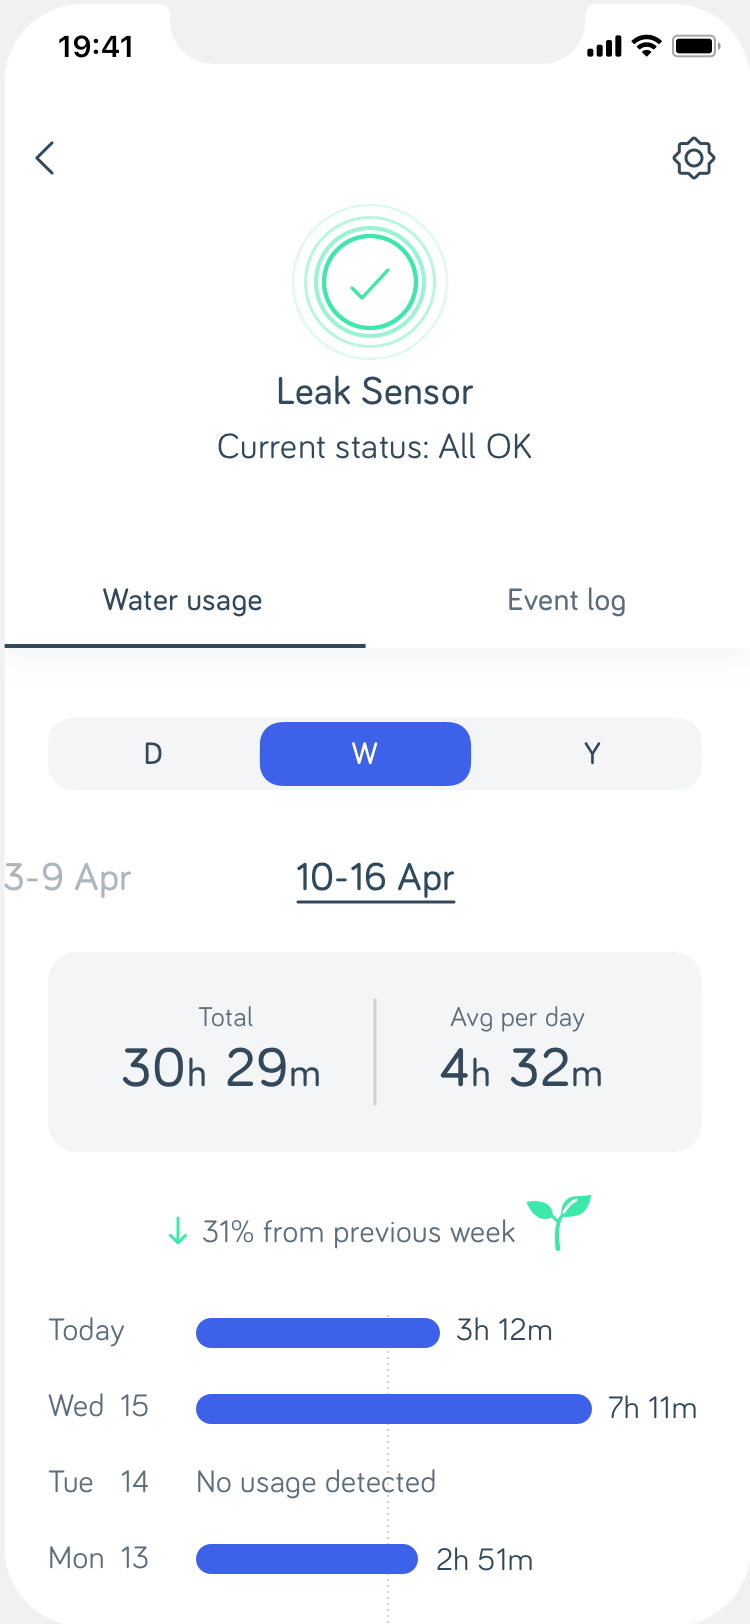The width and height of the screenshot is (750, 1624).
Task: Tap the cellular signal bars icon
Action: (x=604, y=47)
